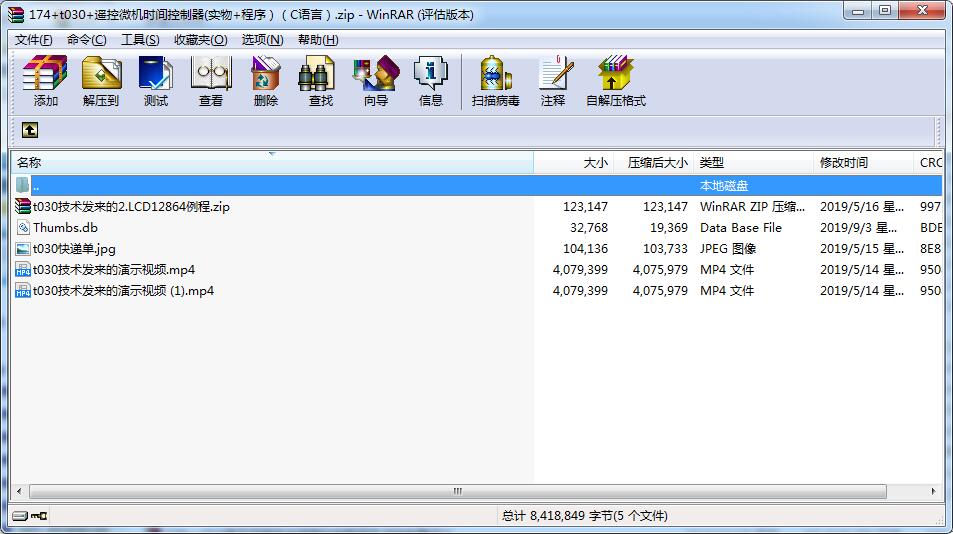Click the 添加 (Add) toolbar icon
The width and height of the screenshot is (953, 534).
pos(45,73)
